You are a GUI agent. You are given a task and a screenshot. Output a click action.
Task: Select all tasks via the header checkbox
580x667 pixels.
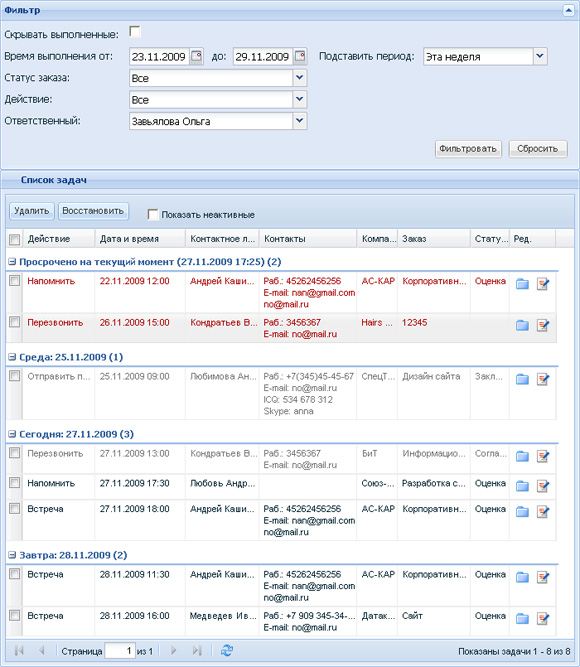tap(14, 239)
